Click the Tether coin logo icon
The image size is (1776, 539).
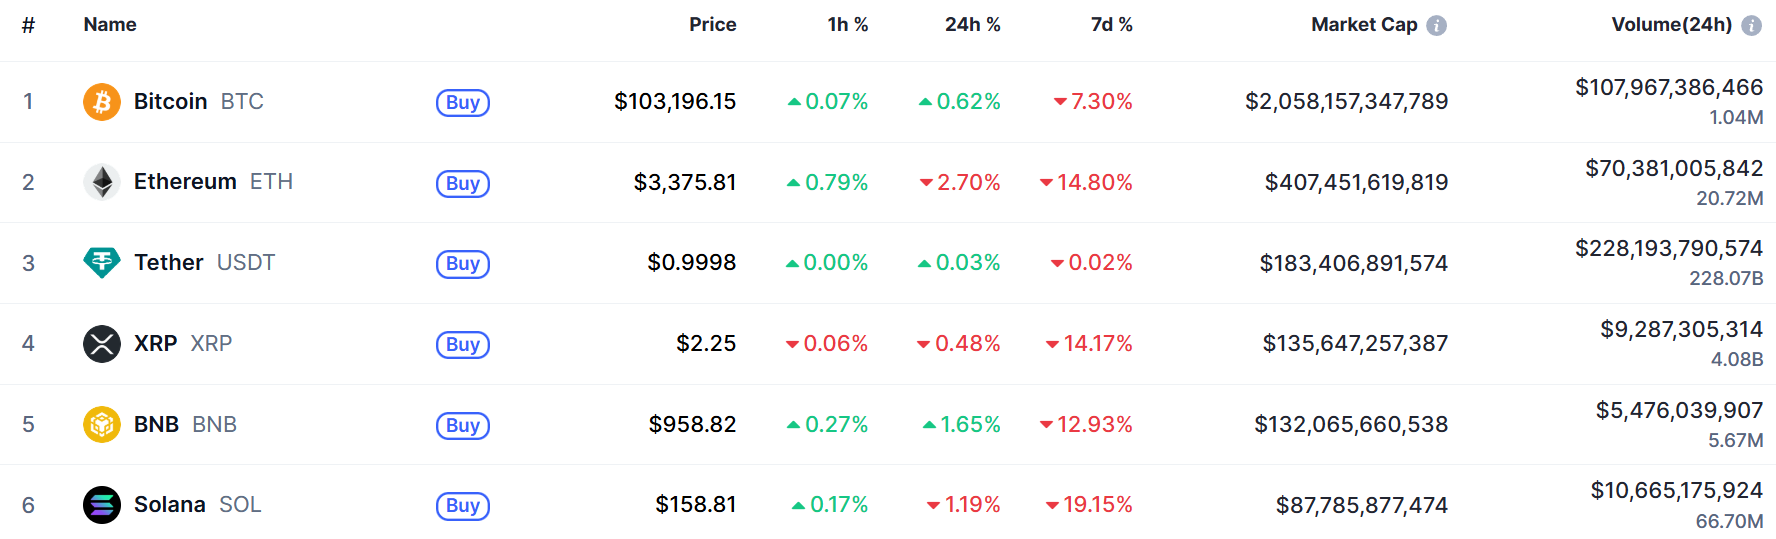pos(101,263)
